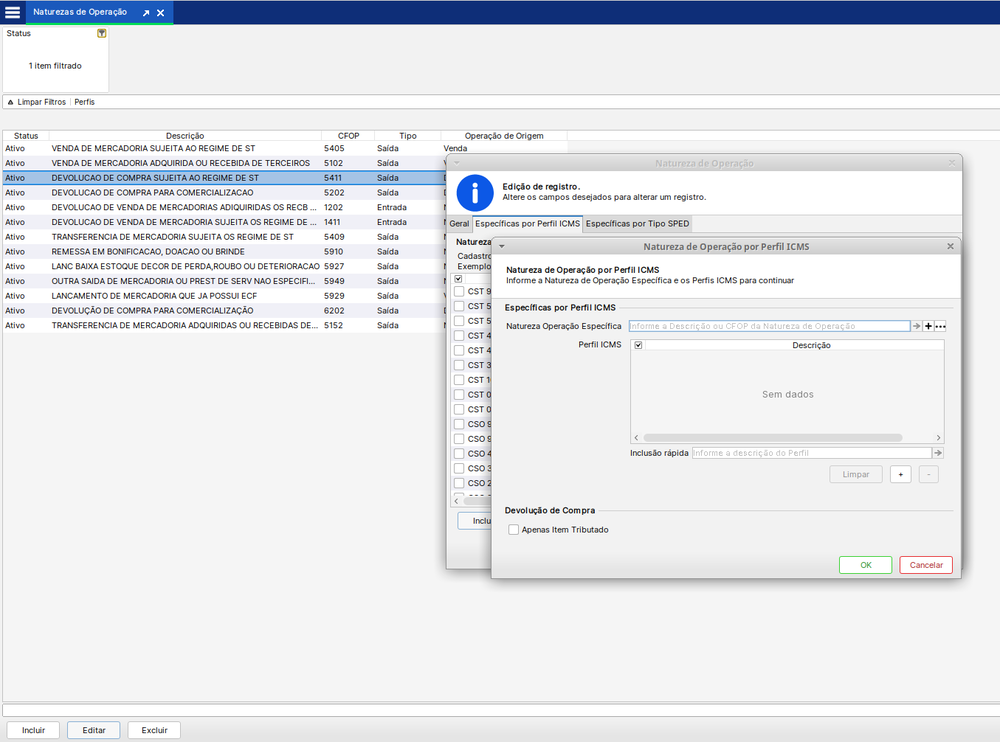Click the arrow icon beside Natureza Operação Específica

[916, 326]
